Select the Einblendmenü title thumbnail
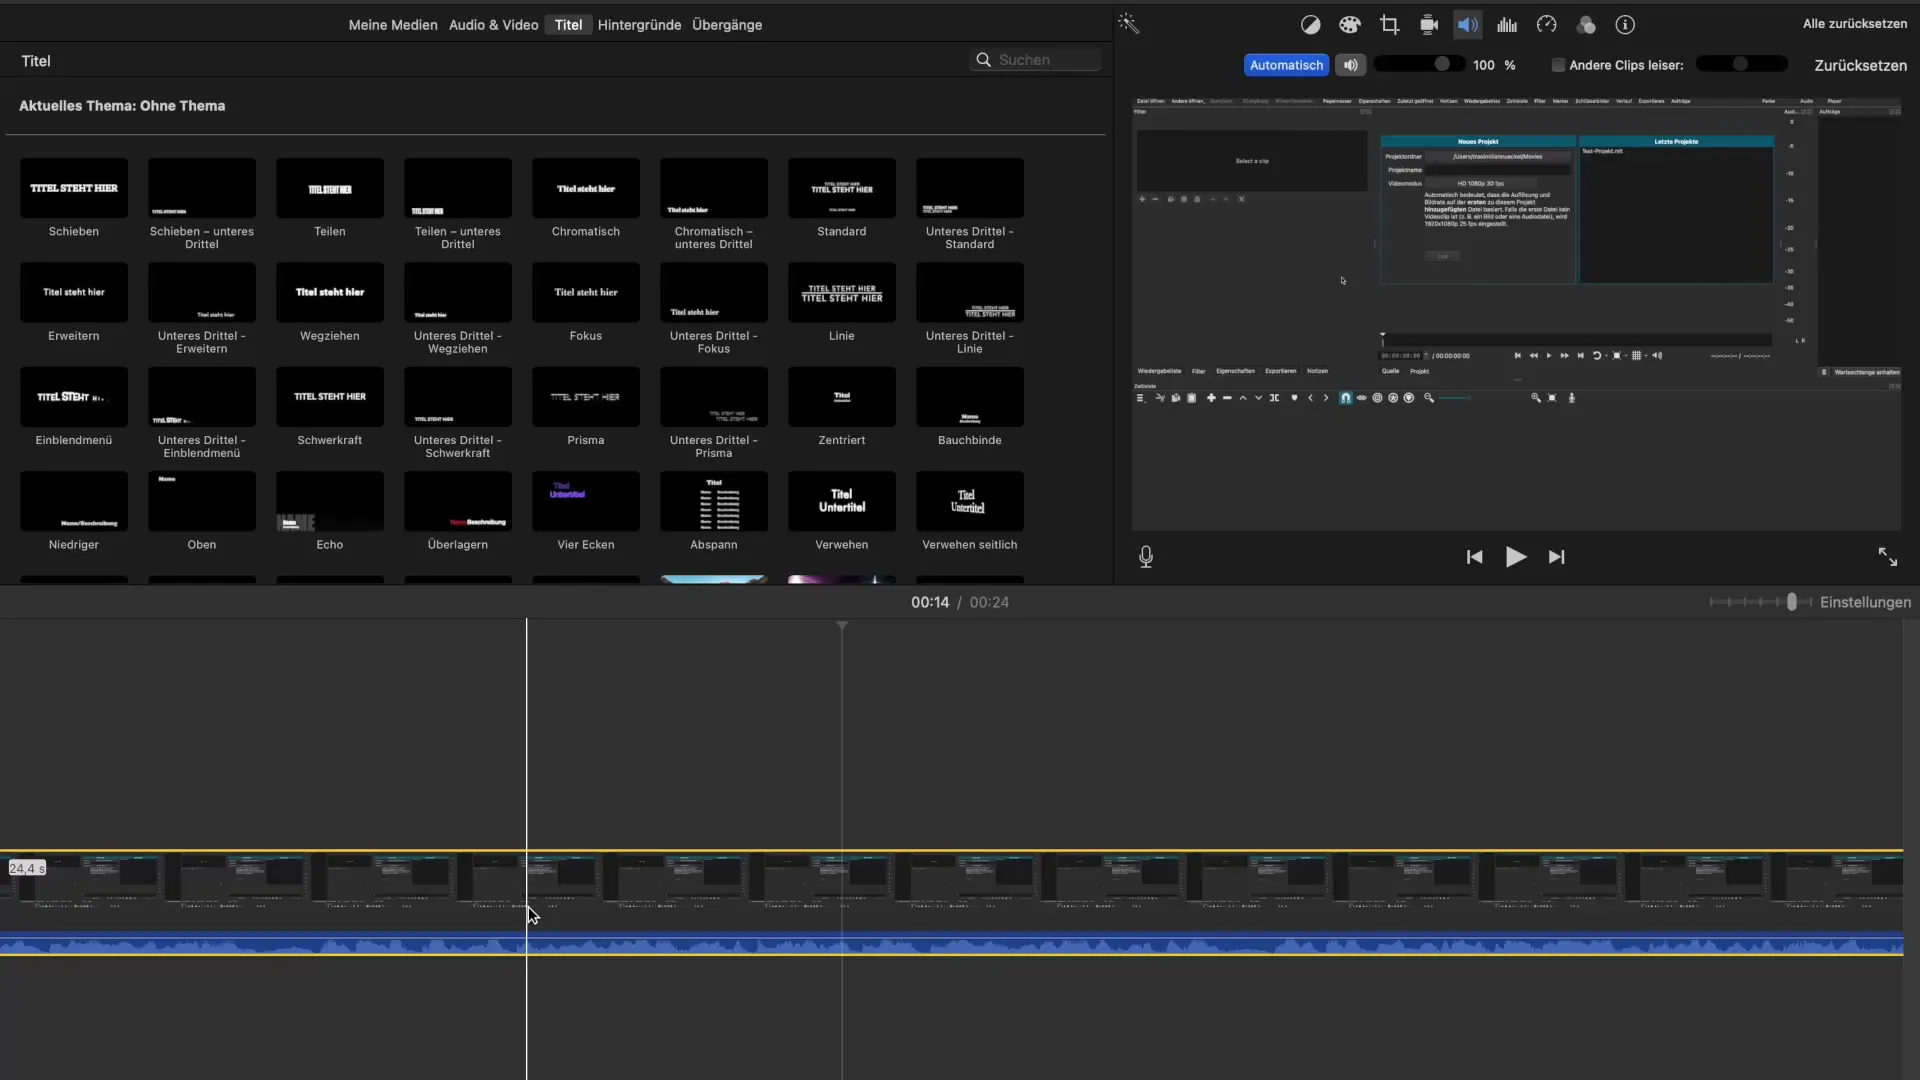1920x1080 pixels. point(74,397)
